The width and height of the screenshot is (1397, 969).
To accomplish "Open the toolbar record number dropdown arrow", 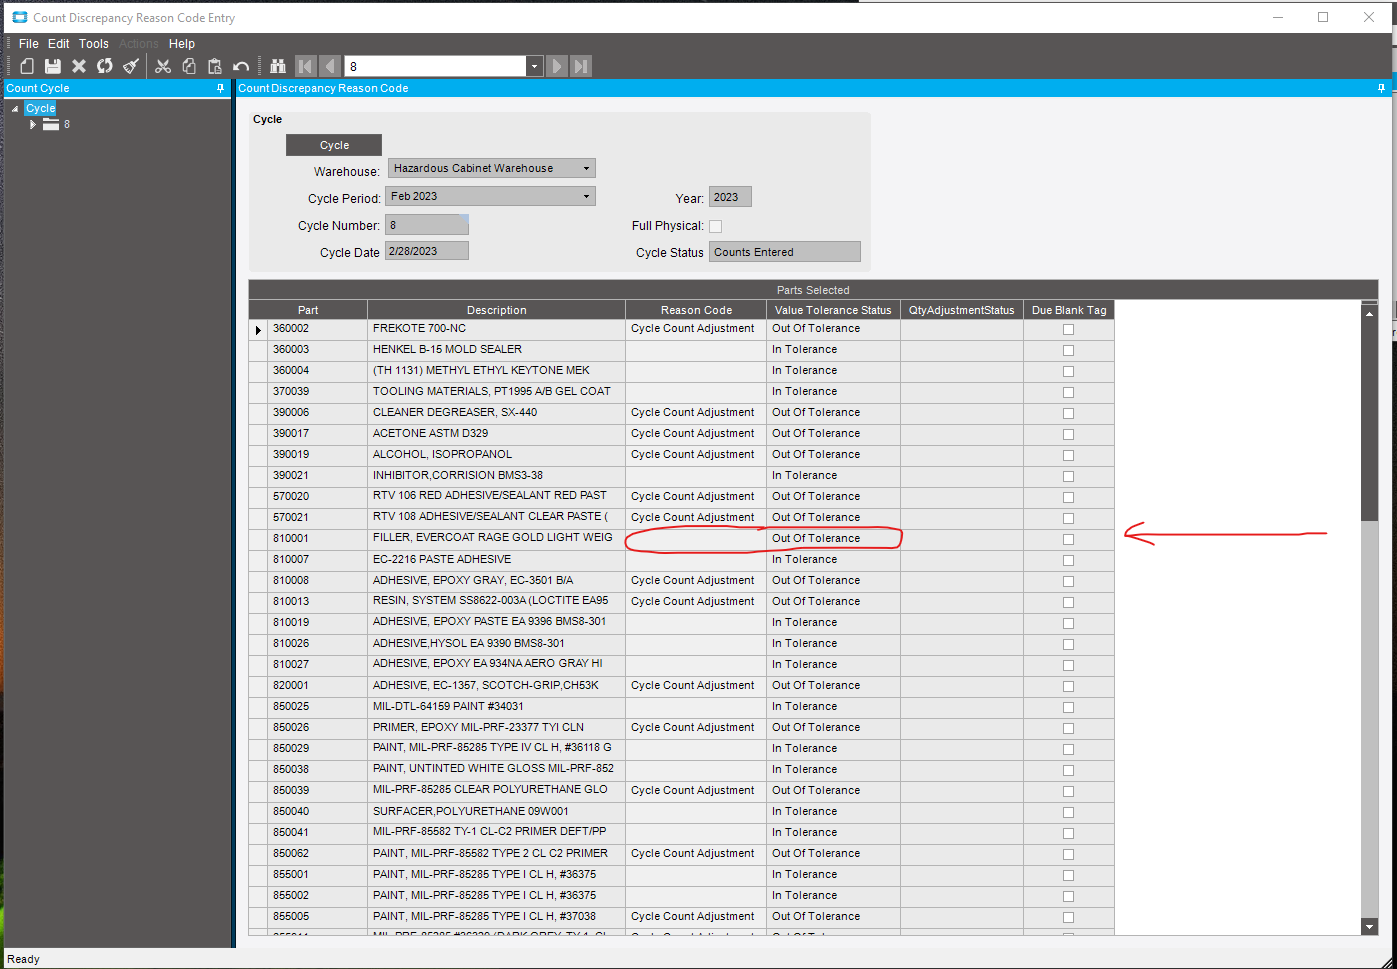I will pos(534,66).
